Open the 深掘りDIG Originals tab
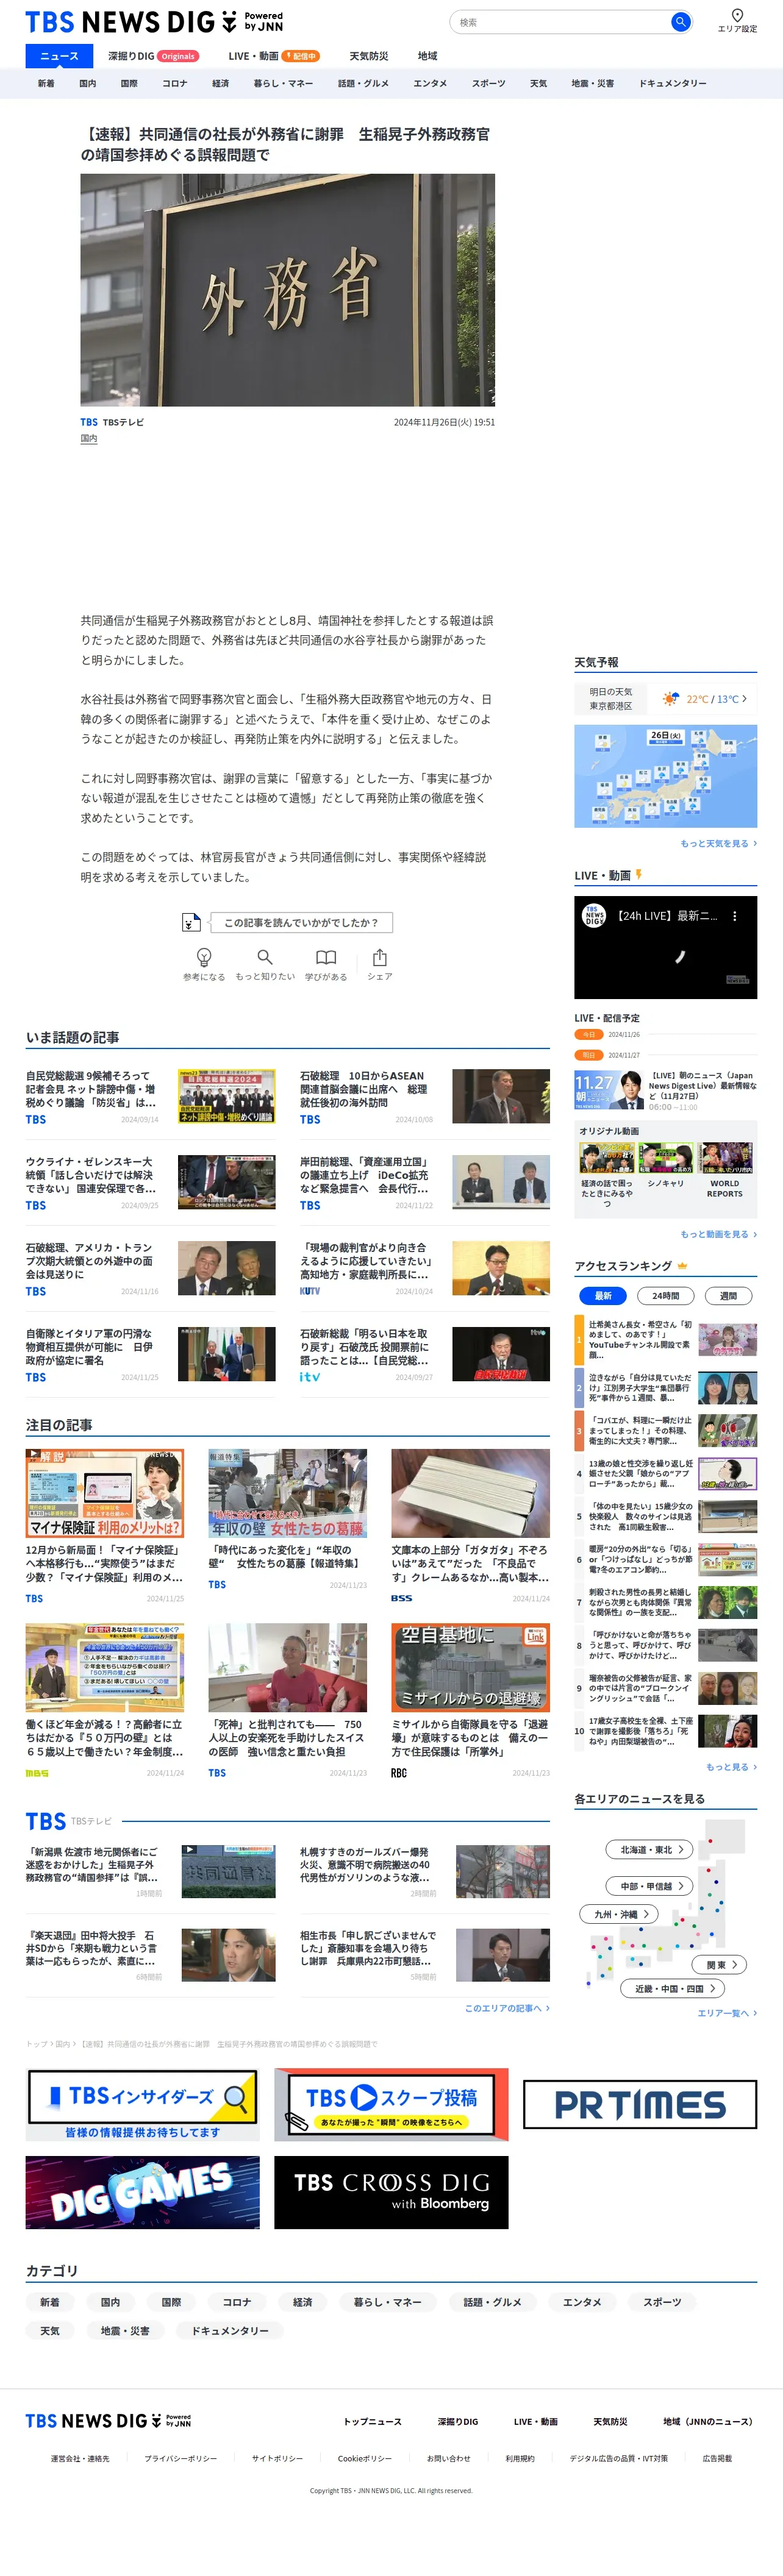 [x=153, y=56]
